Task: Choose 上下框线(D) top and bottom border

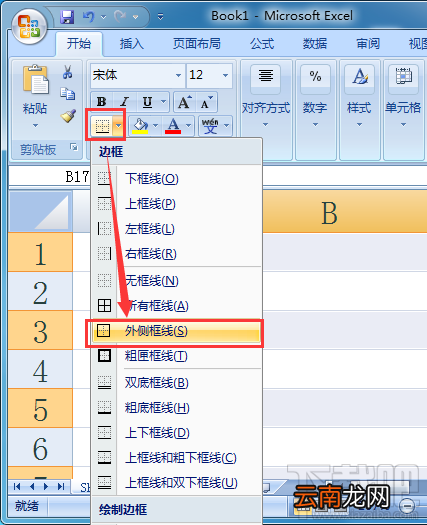Action: [x=176, y=433]
